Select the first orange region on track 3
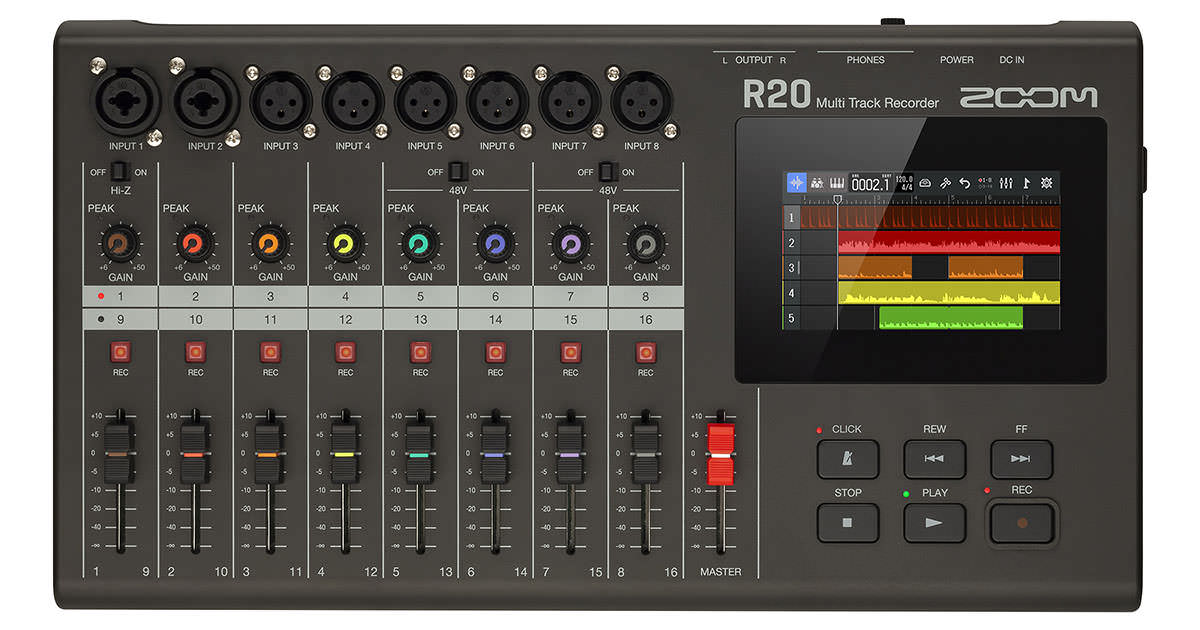Screen dimensions: 1200x630 [875, 268]
